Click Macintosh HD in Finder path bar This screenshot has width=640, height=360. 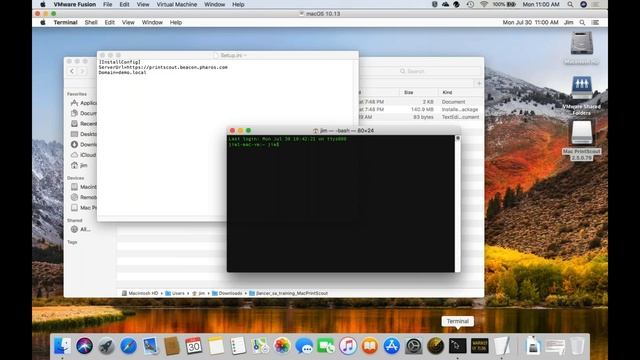tap(140, 293)
